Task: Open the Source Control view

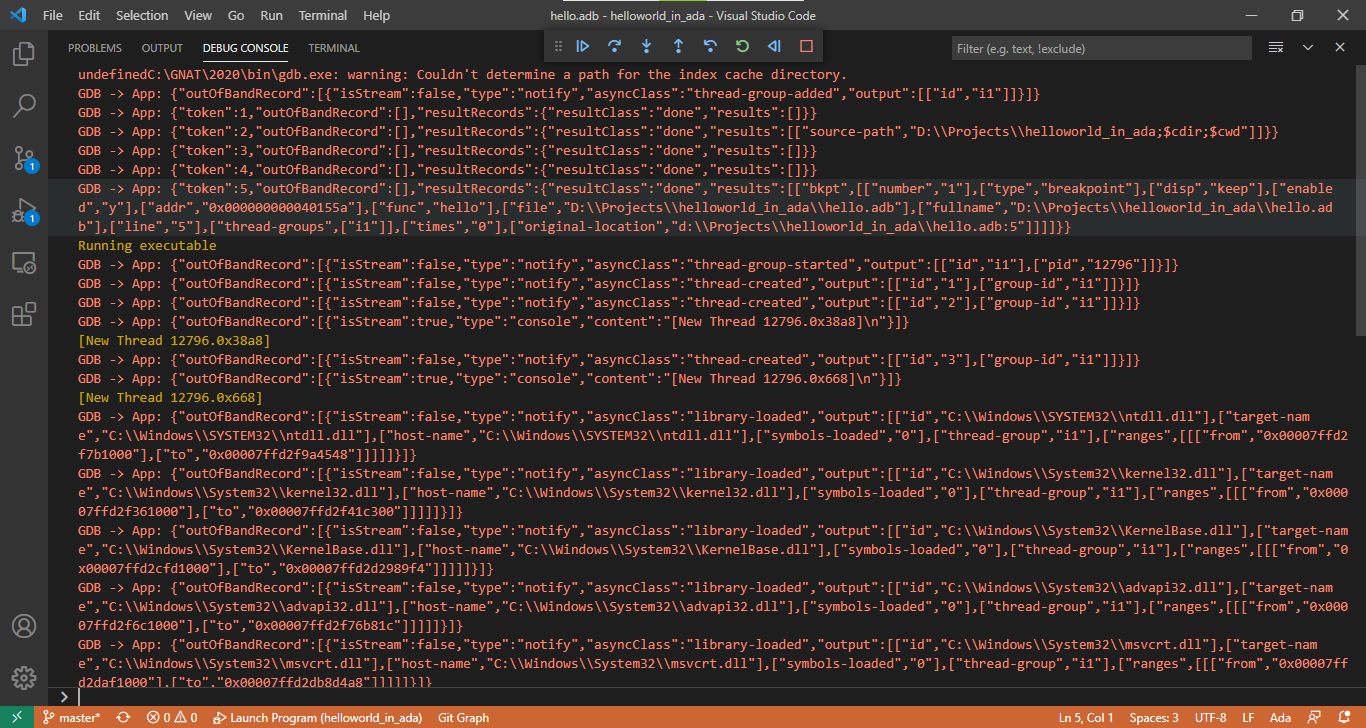Action: pyautogui.click(x=24, y=158)
